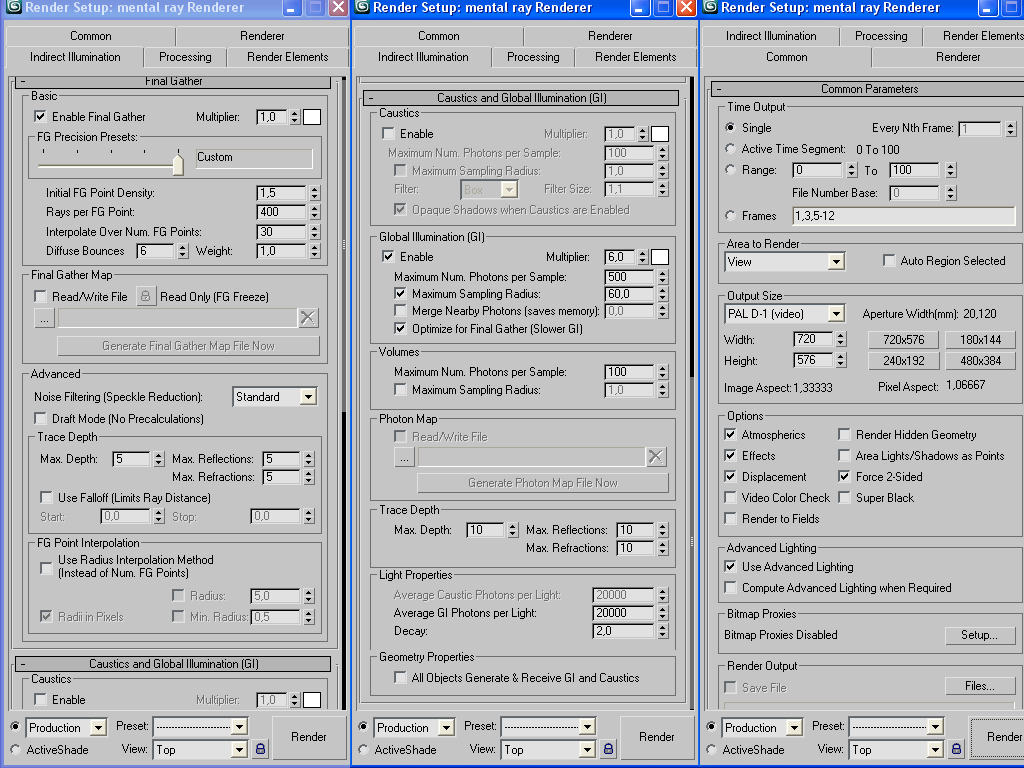The width and height of the screenshot is (1024, 768).
Task: Collapse the Final Gather rollout minus button
Action: [23, 81]
